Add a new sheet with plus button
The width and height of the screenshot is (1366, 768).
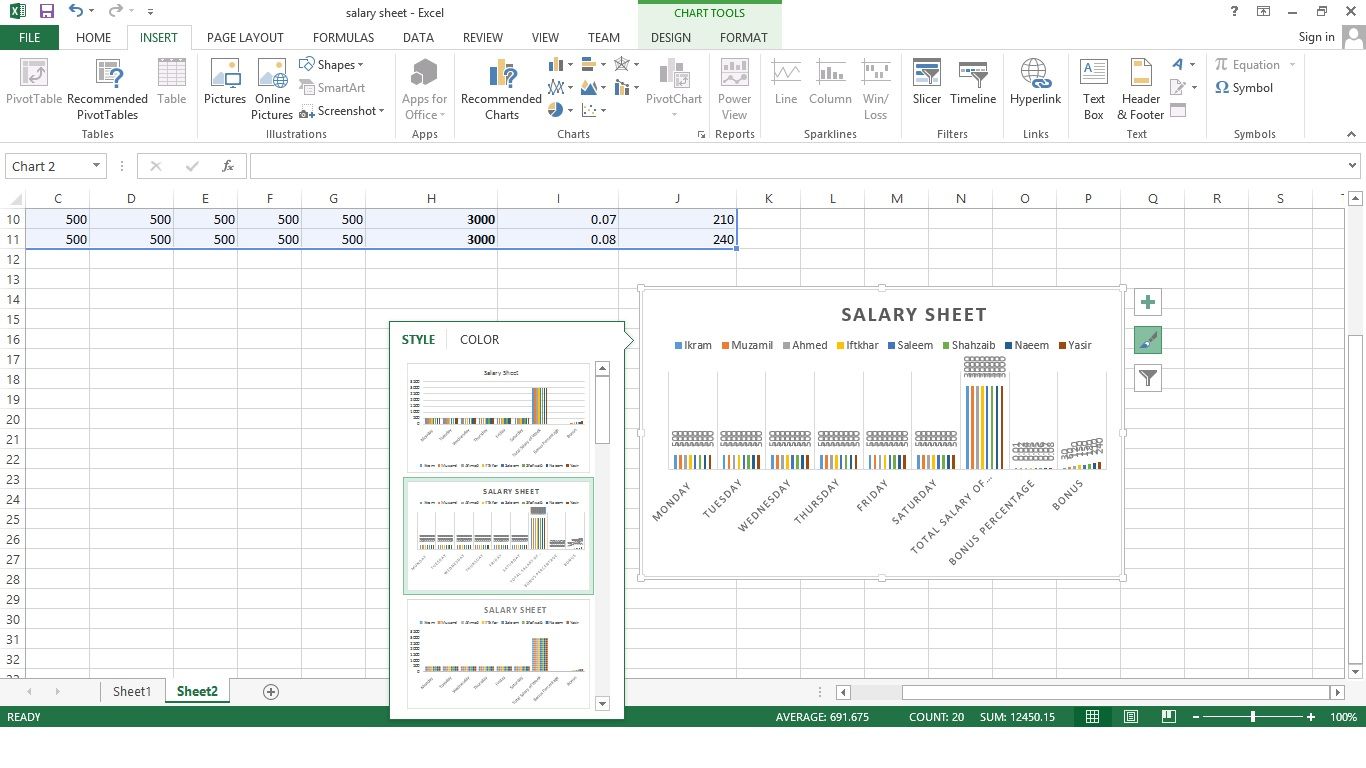(270, 691)
